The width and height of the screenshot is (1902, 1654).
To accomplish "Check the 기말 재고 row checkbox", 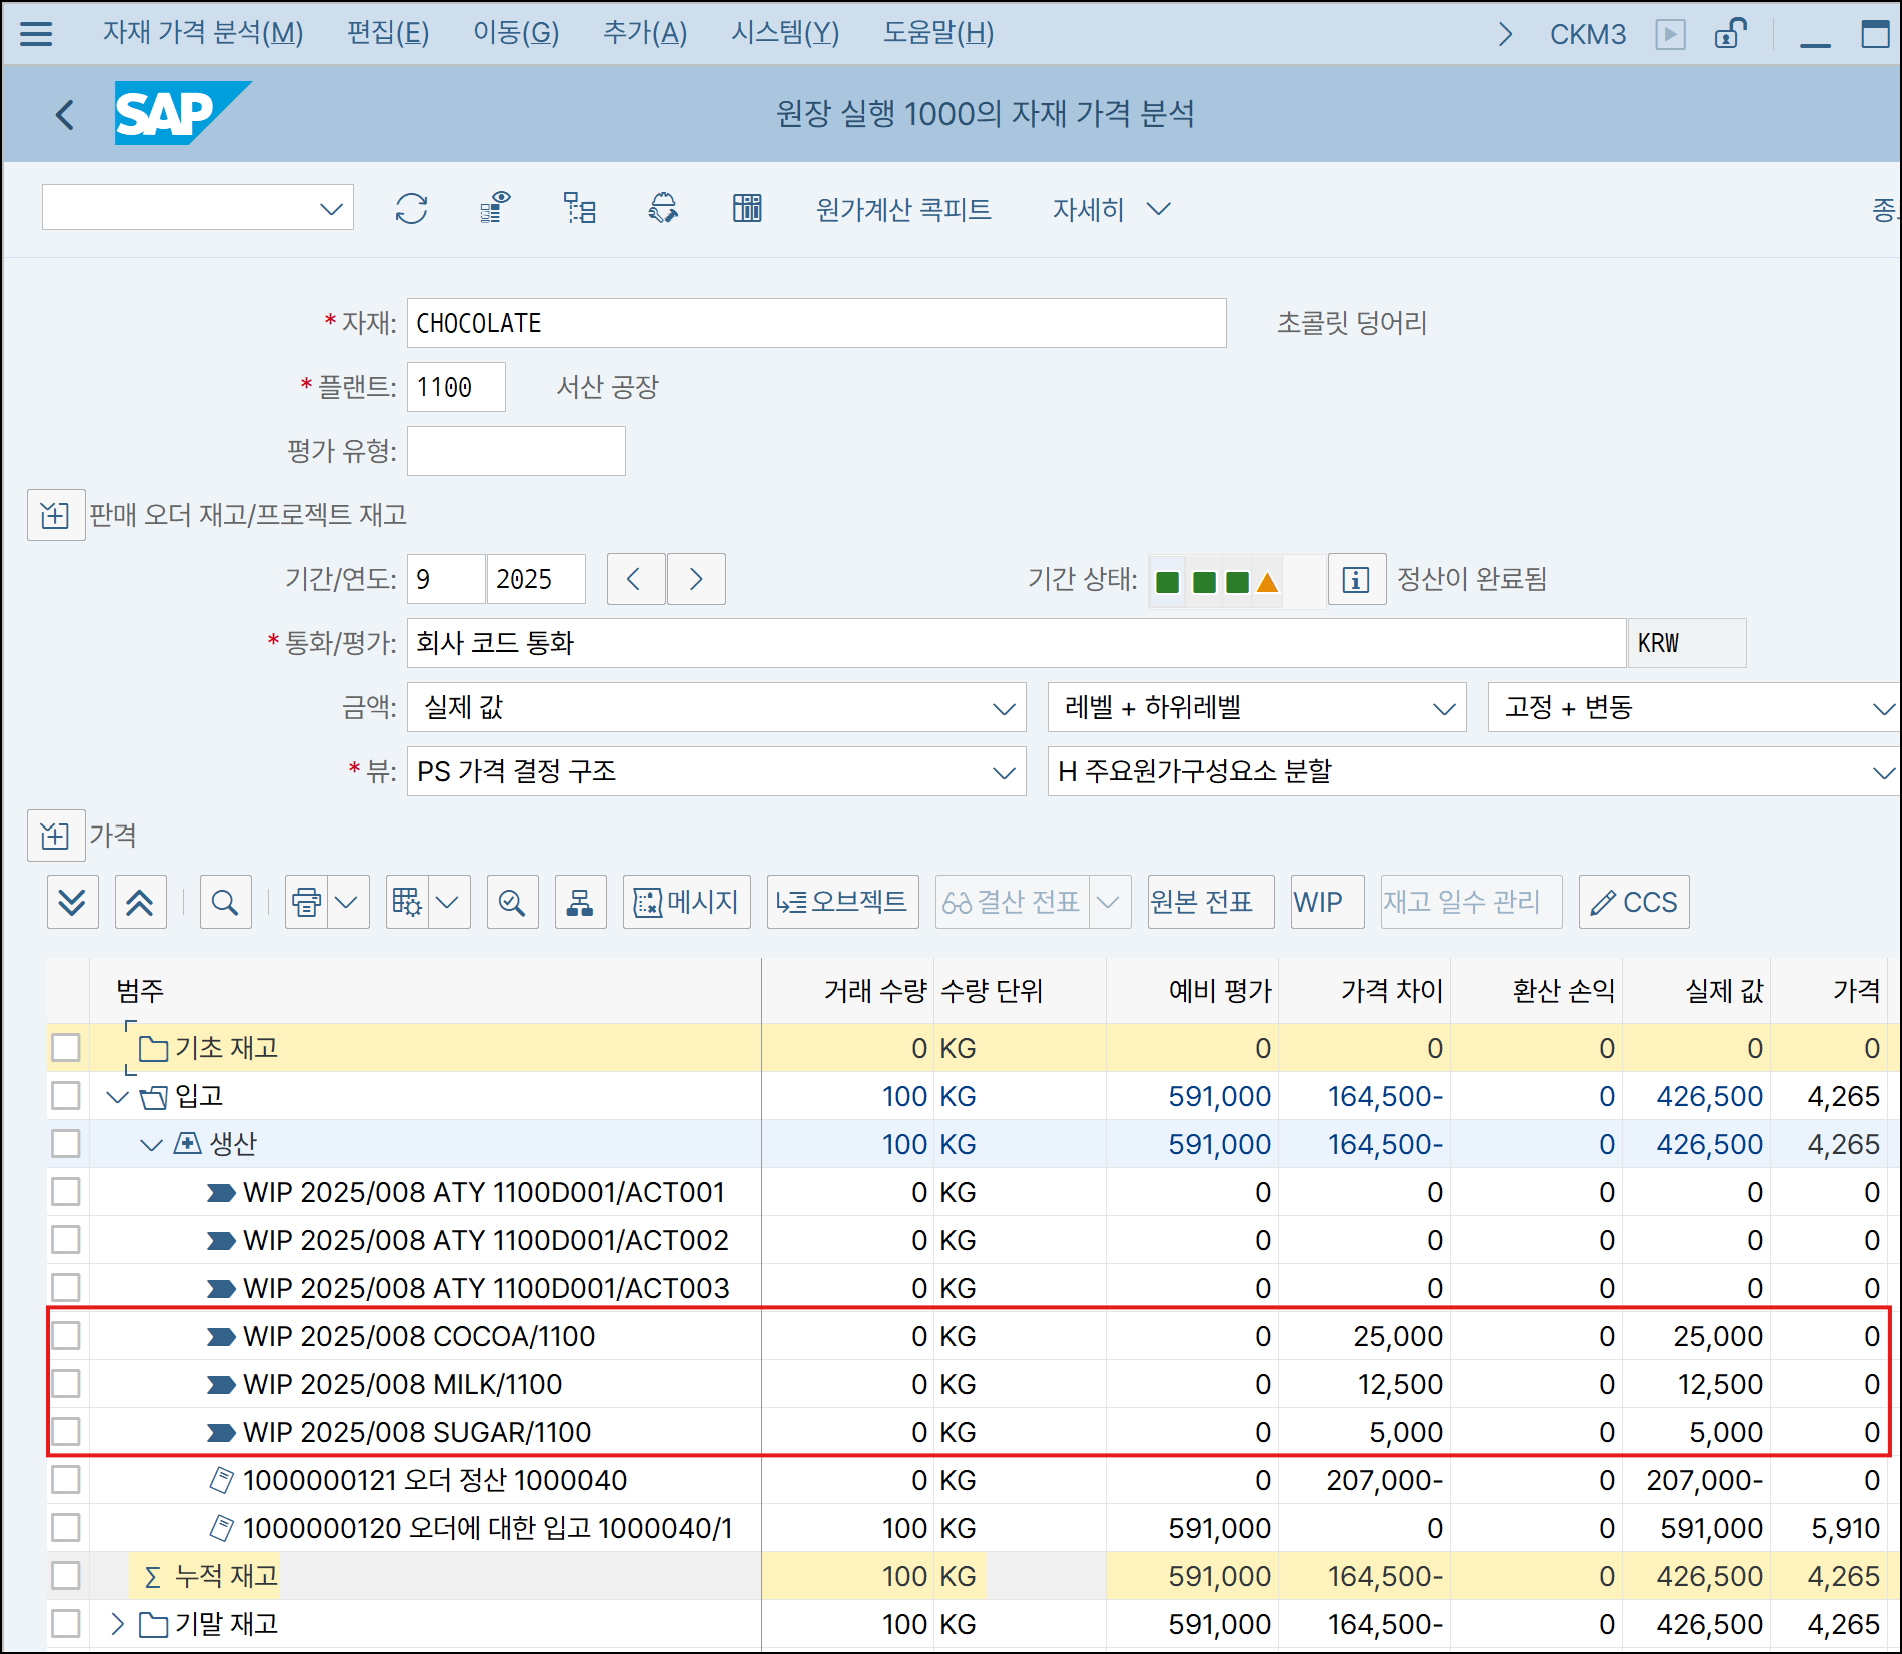I will point(66,1624).
